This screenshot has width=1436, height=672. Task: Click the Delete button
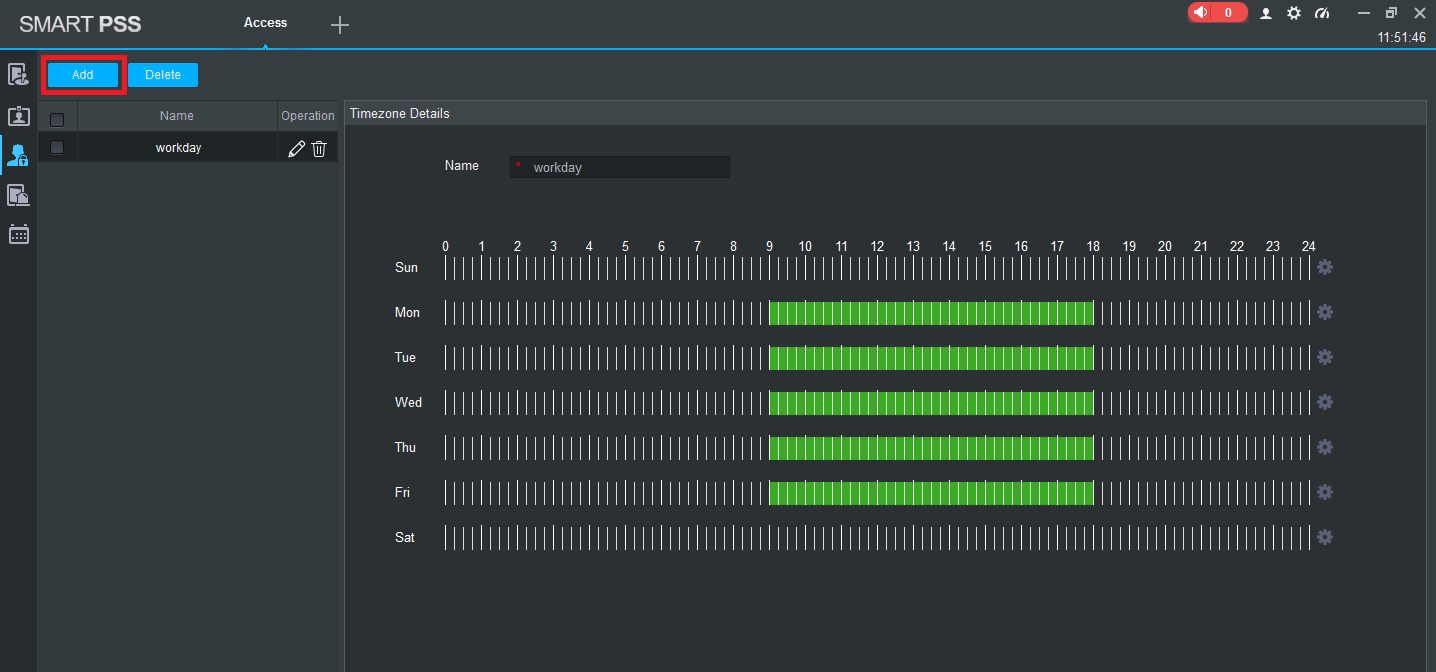[163, 75]
